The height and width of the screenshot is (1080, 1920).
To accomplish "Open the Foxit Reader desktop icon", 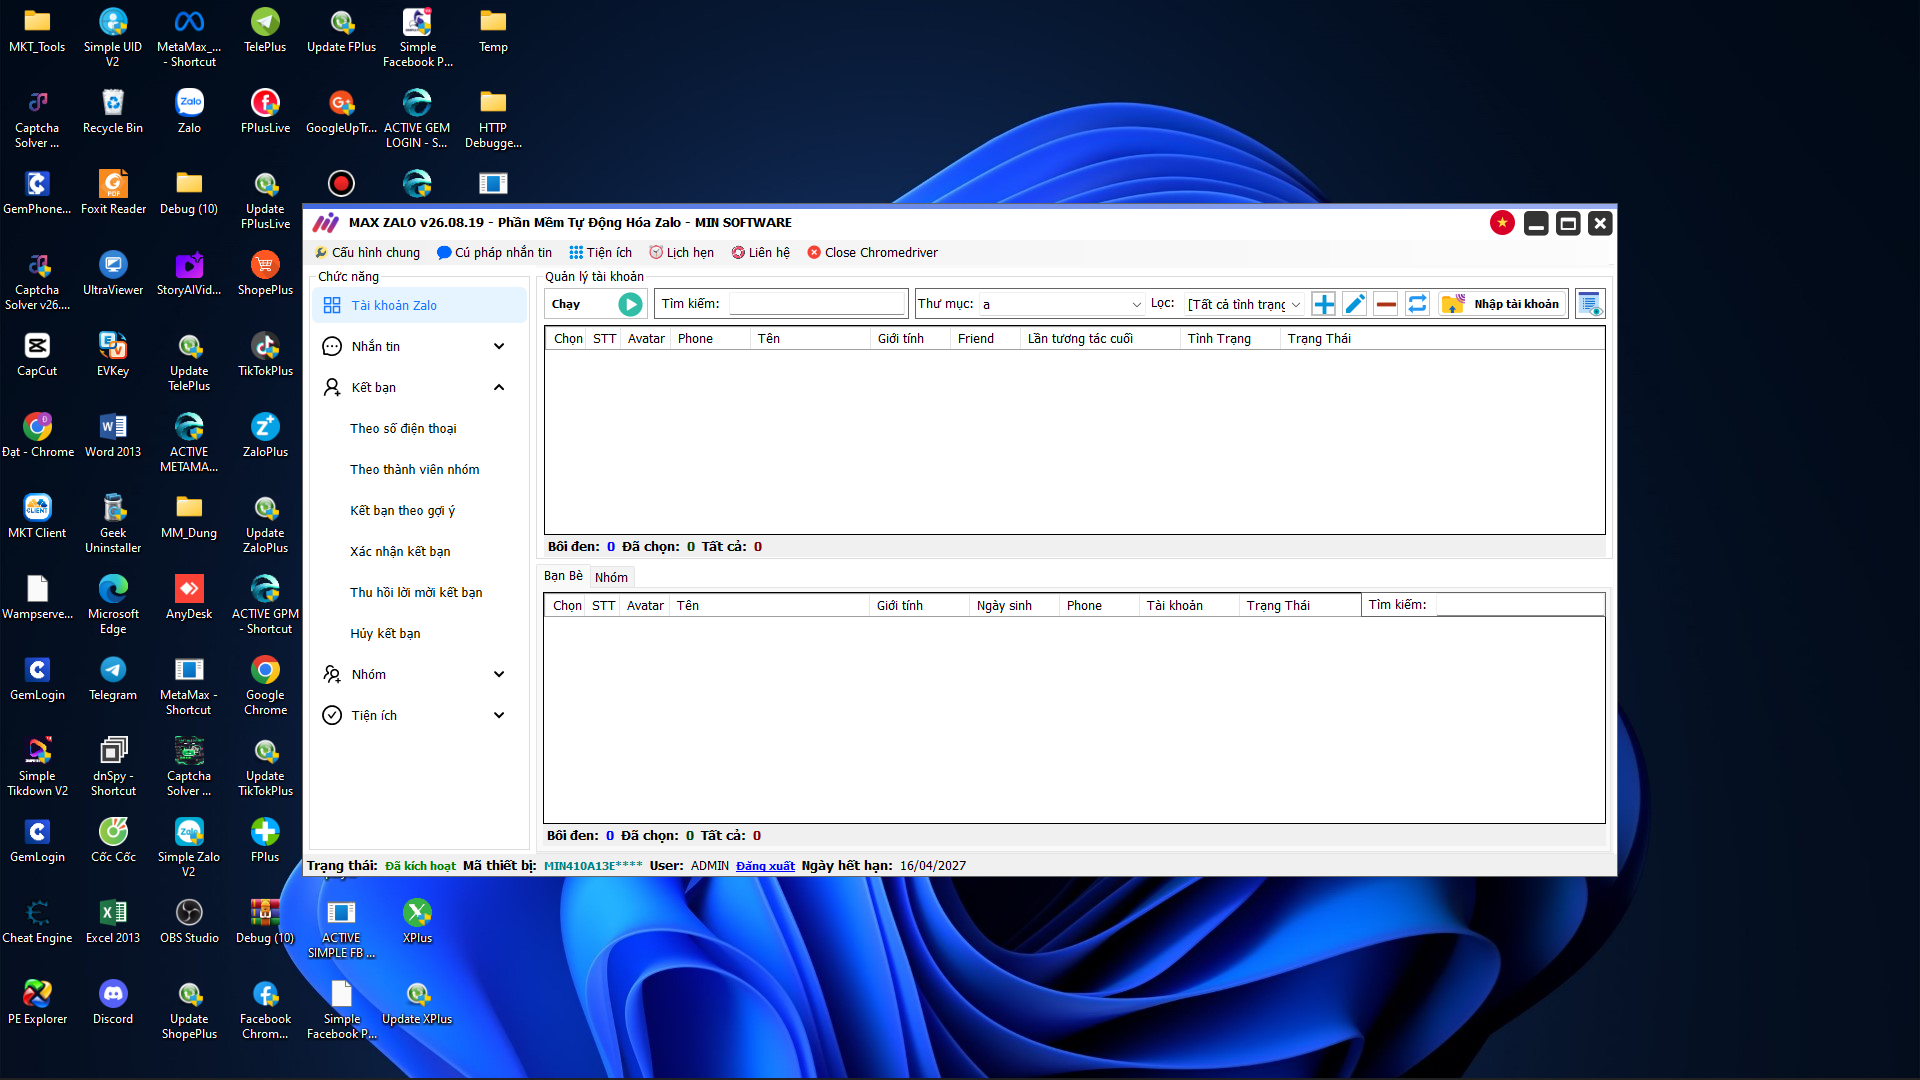I will pyautogui.click(x=113, y=192).
